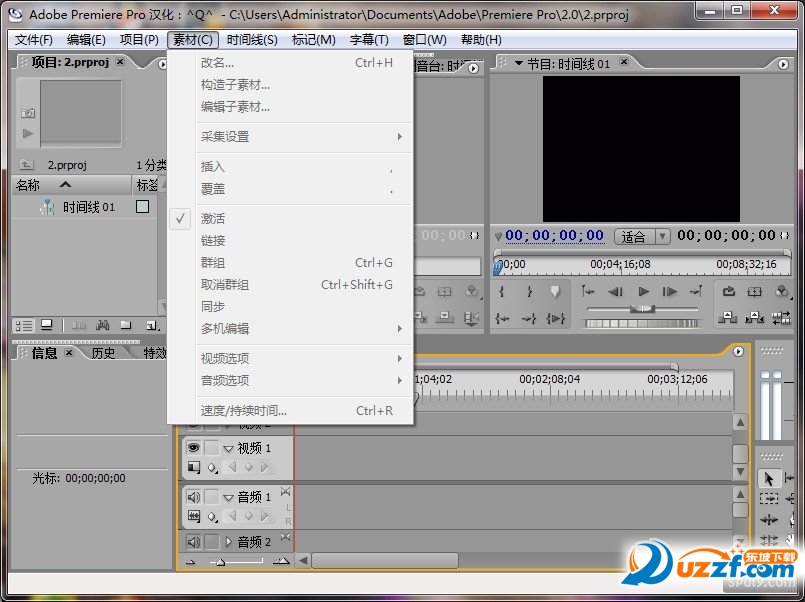Open 字幕(T) menu

point(369,40)
